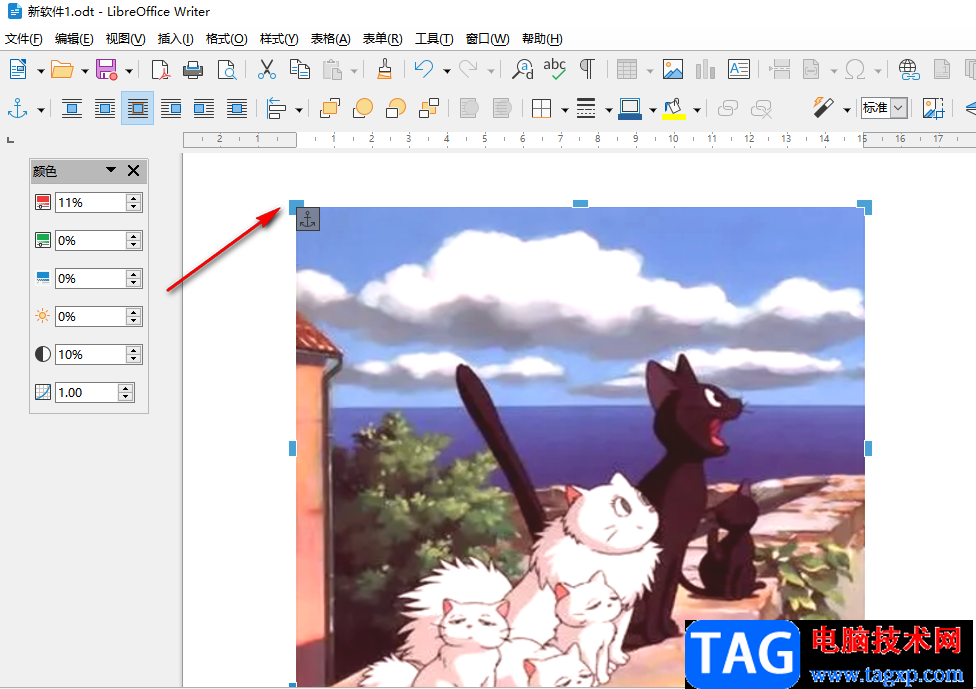The image size is (976, 689).
Task: Expand the New document dropdown arrow
Action: point(41,71)
